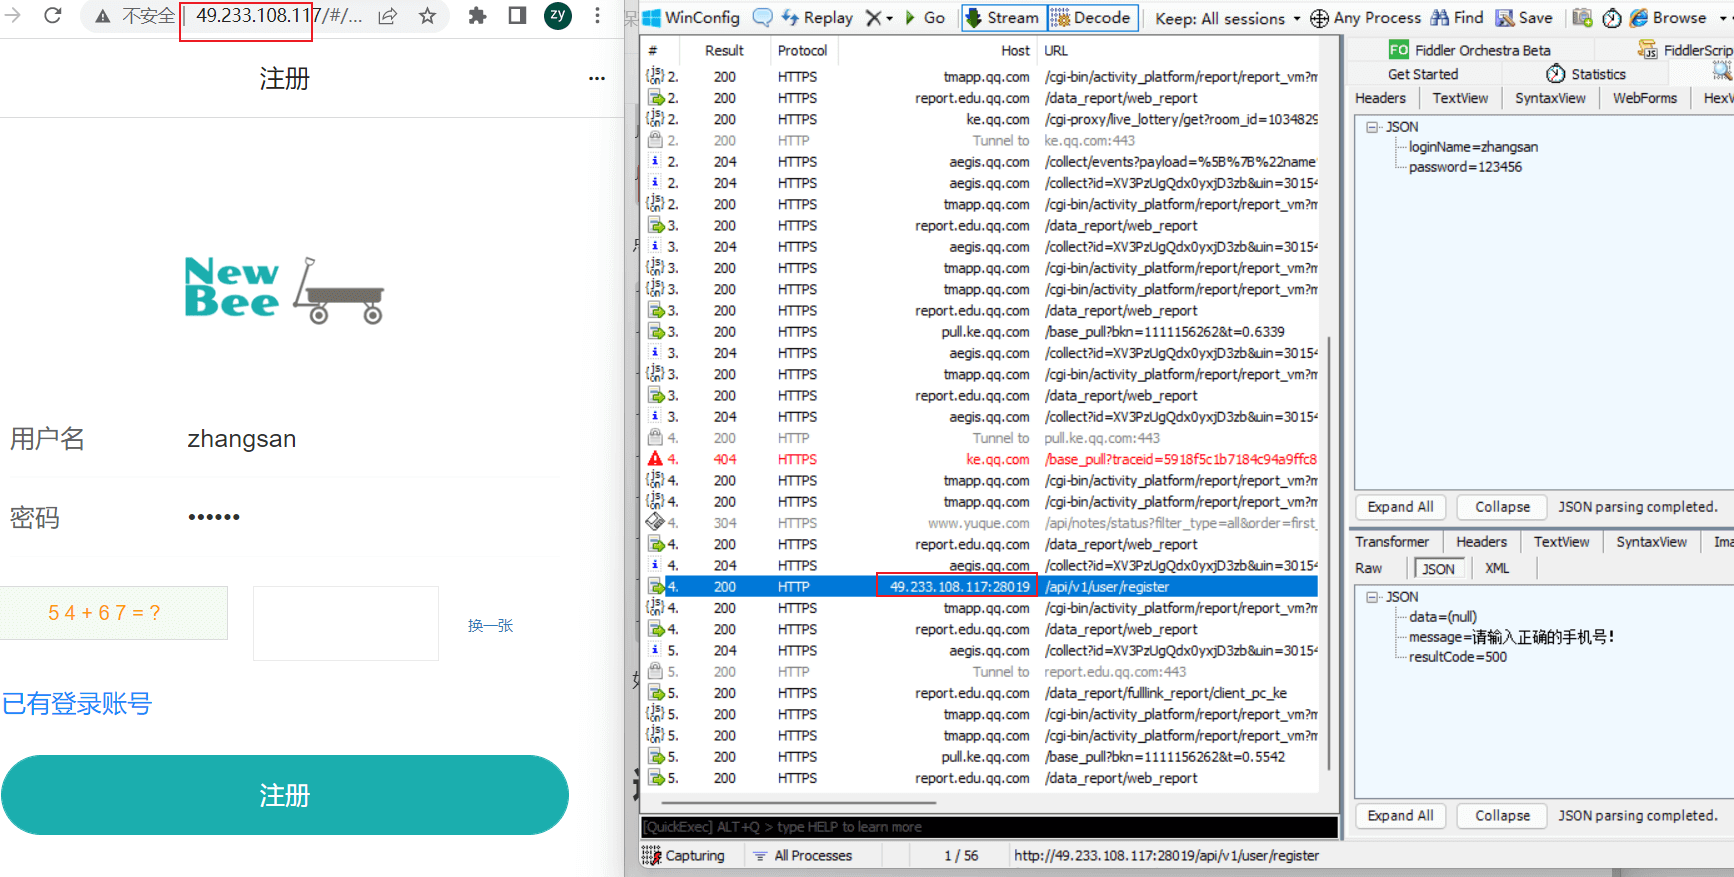The image size is (1734, 877).
Task: Click the captcha answer input box
Action: (346, 624)
